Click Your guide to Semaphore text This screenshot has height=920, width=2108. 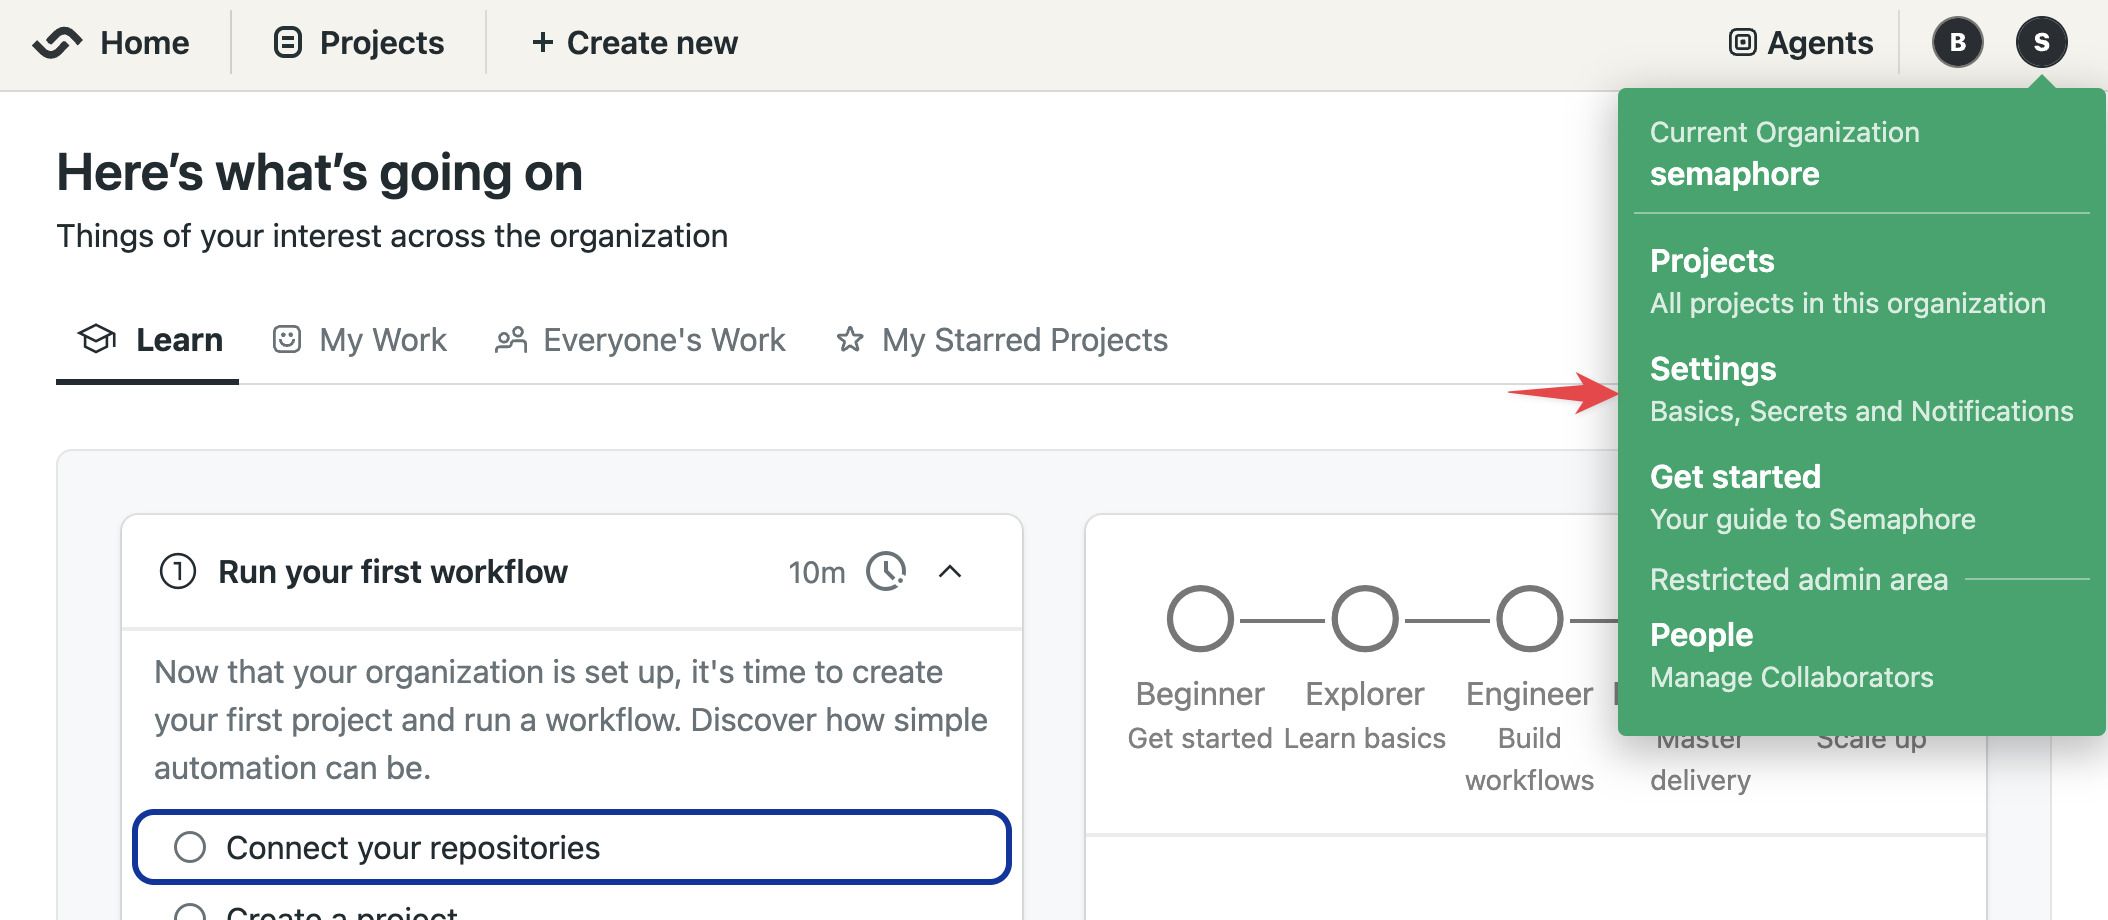click(x=1812, y=519)
